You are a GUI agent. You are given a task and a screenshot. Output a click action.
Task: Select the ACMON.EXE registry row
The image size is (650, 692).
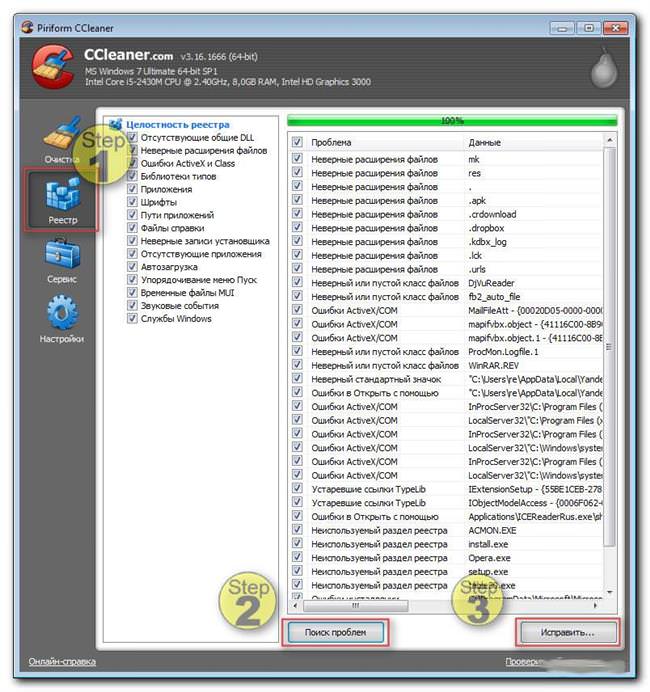click(445, 530)
